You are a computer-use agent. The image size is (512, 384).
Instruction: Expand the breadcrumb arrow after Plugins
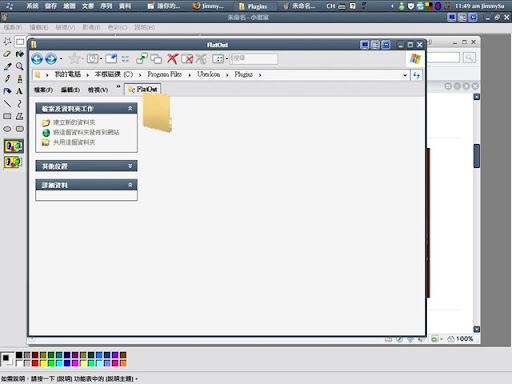[260, 75]
